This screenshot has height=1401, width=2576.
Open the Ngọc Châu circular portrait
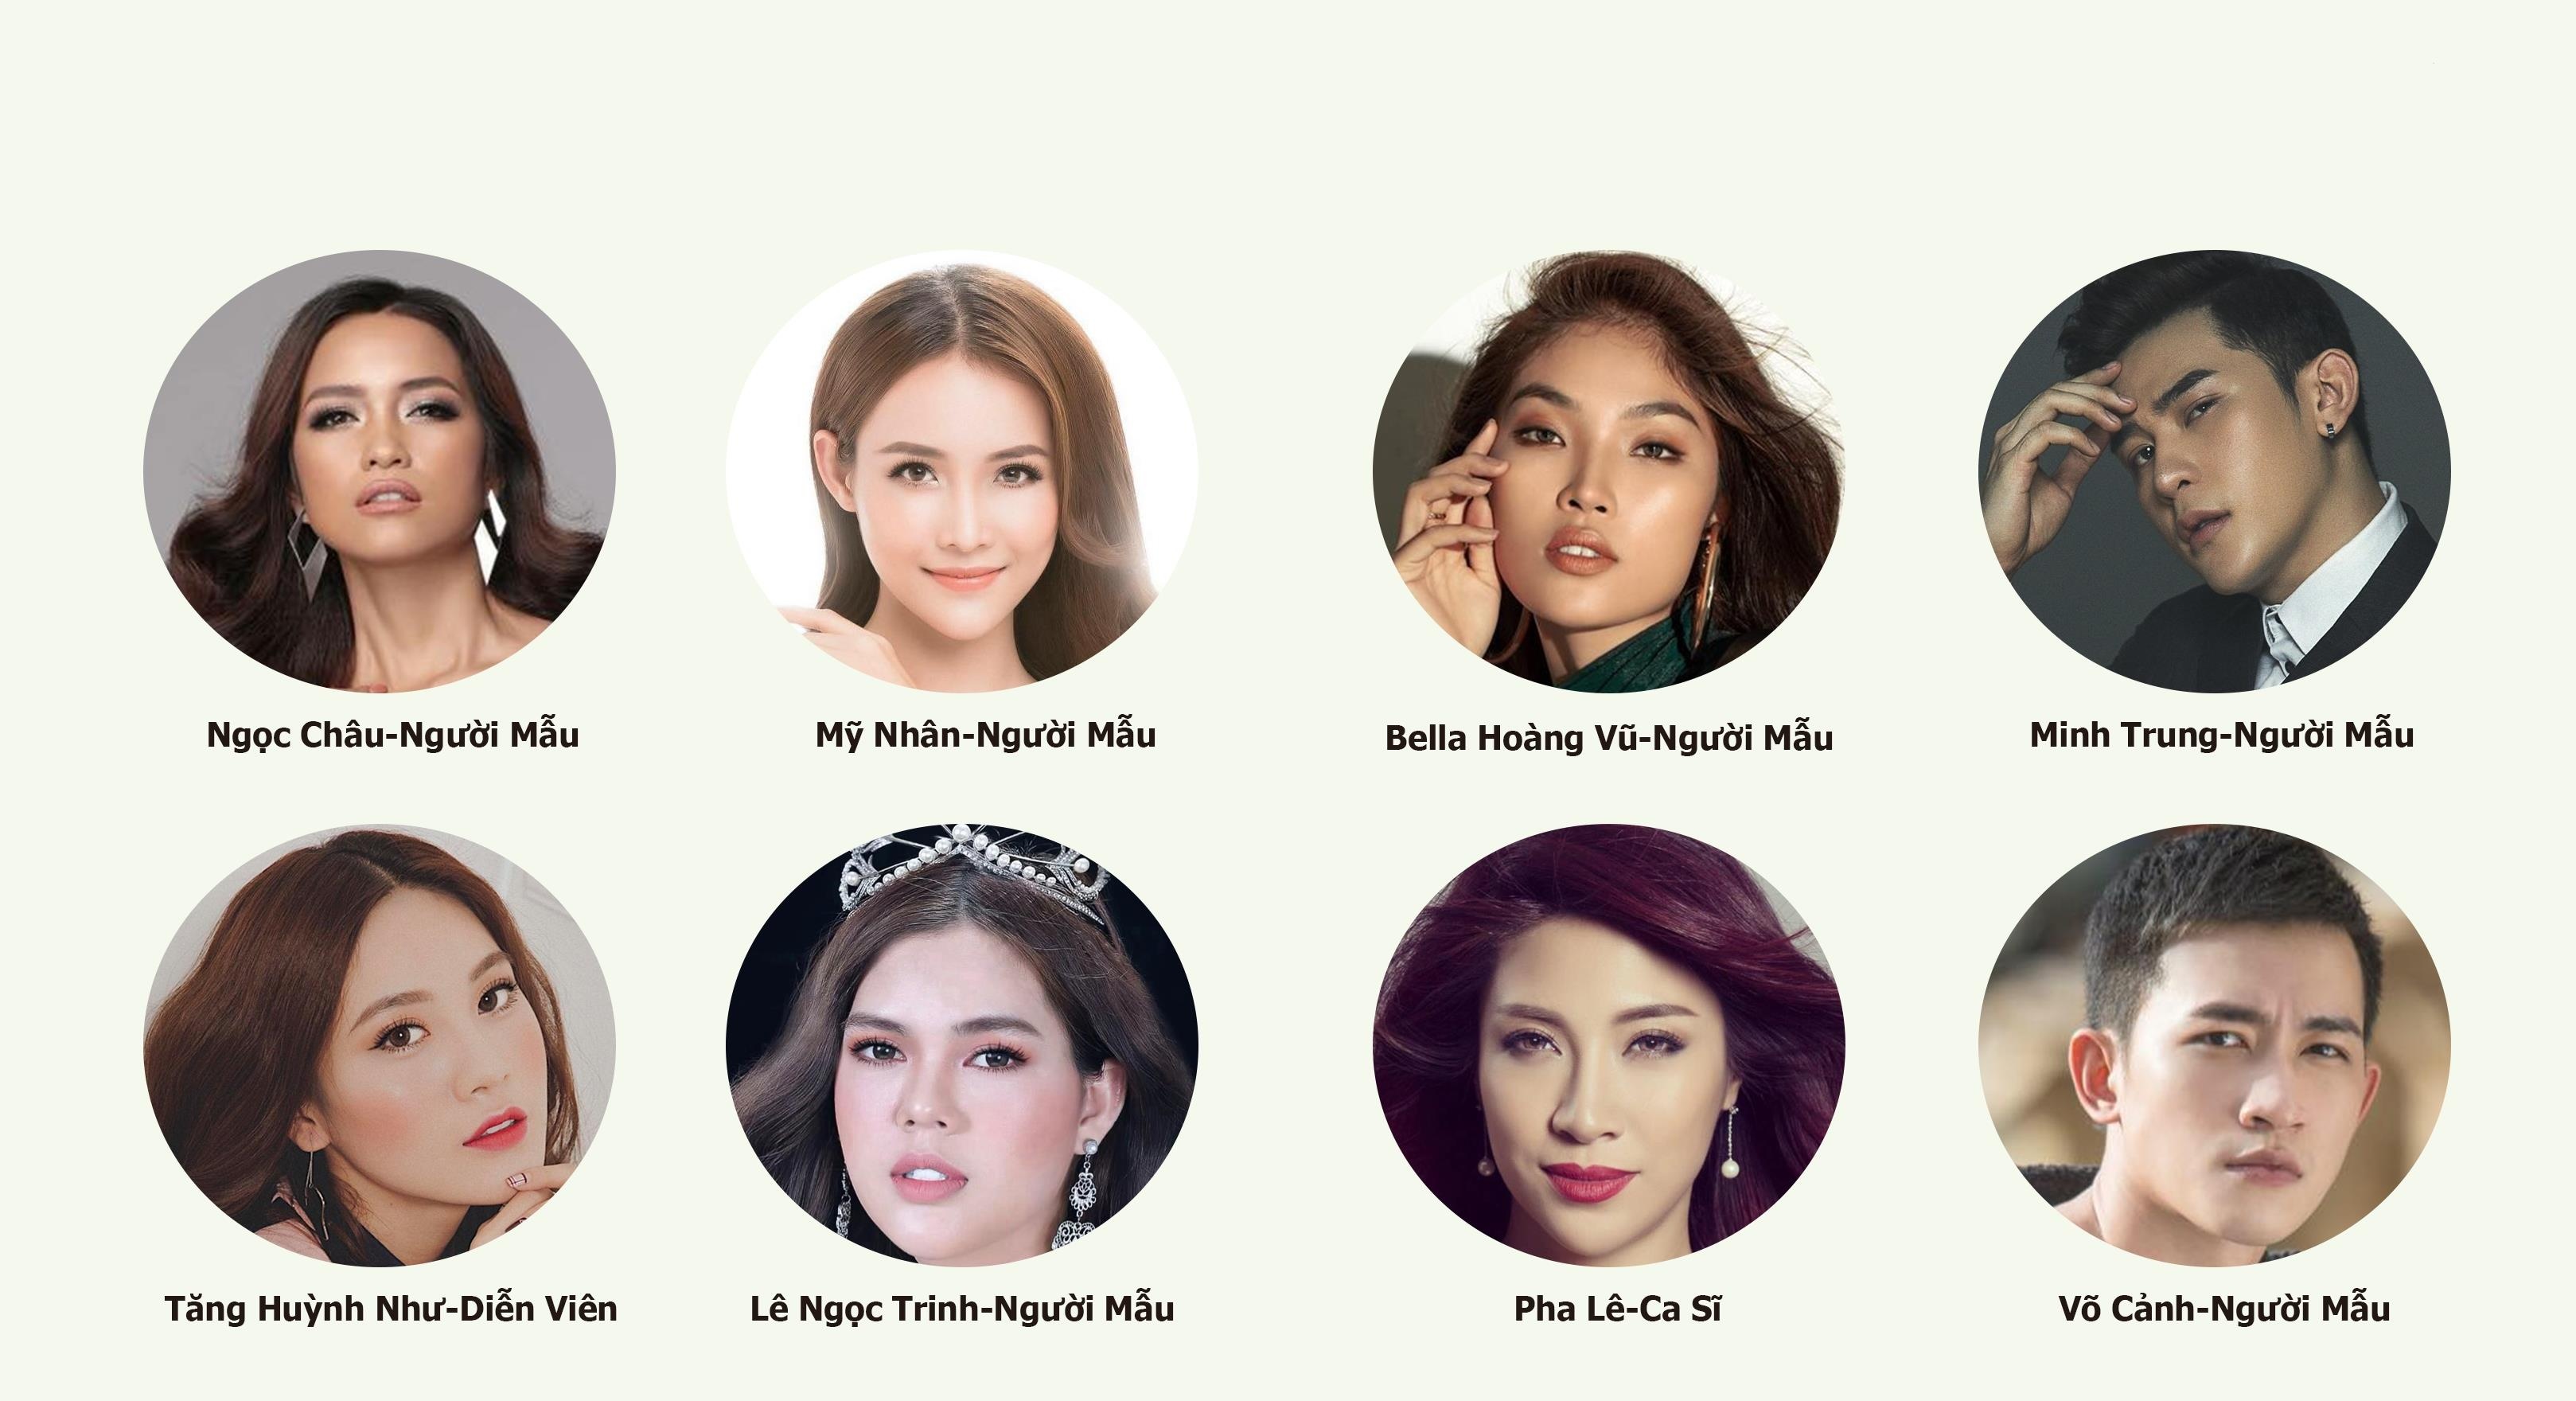tap(380, 471)
